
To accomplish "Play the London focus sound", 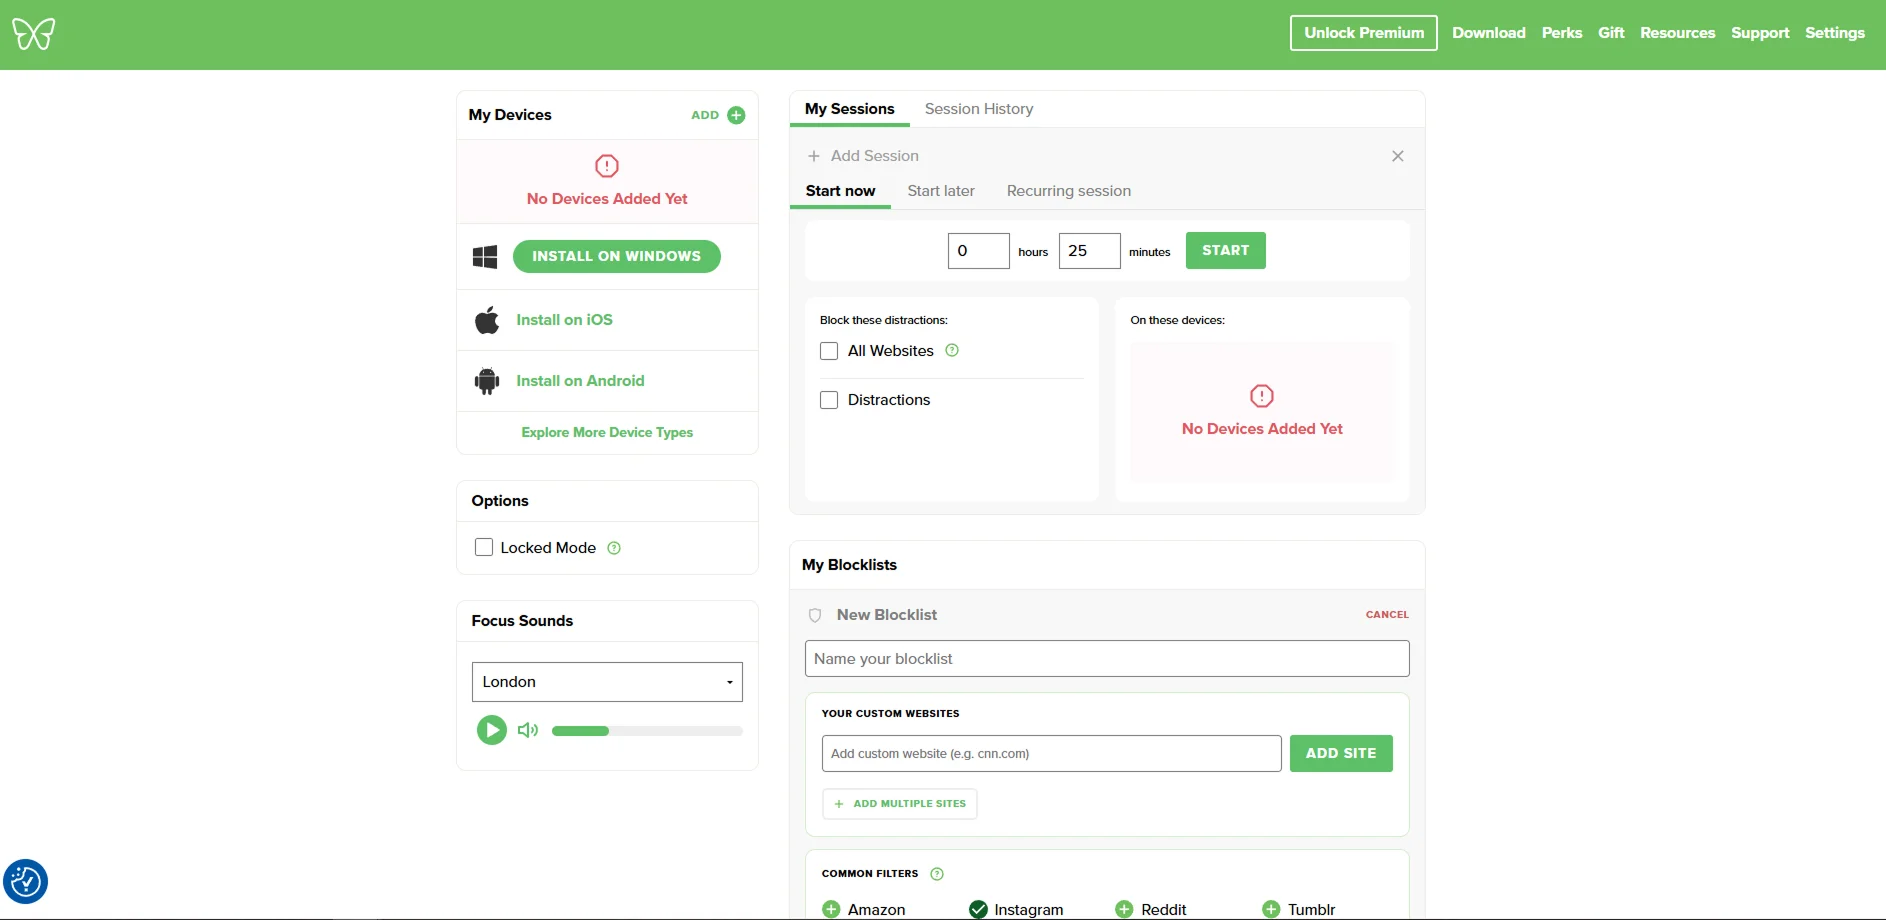I will point(491,730).
